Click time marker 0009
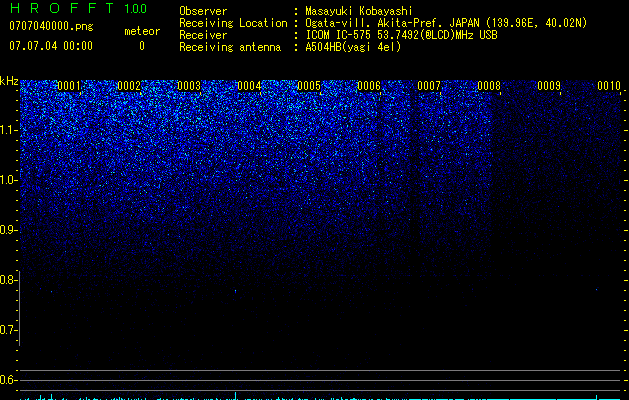This screenshot has width=629, height=400. pos(549,86)
